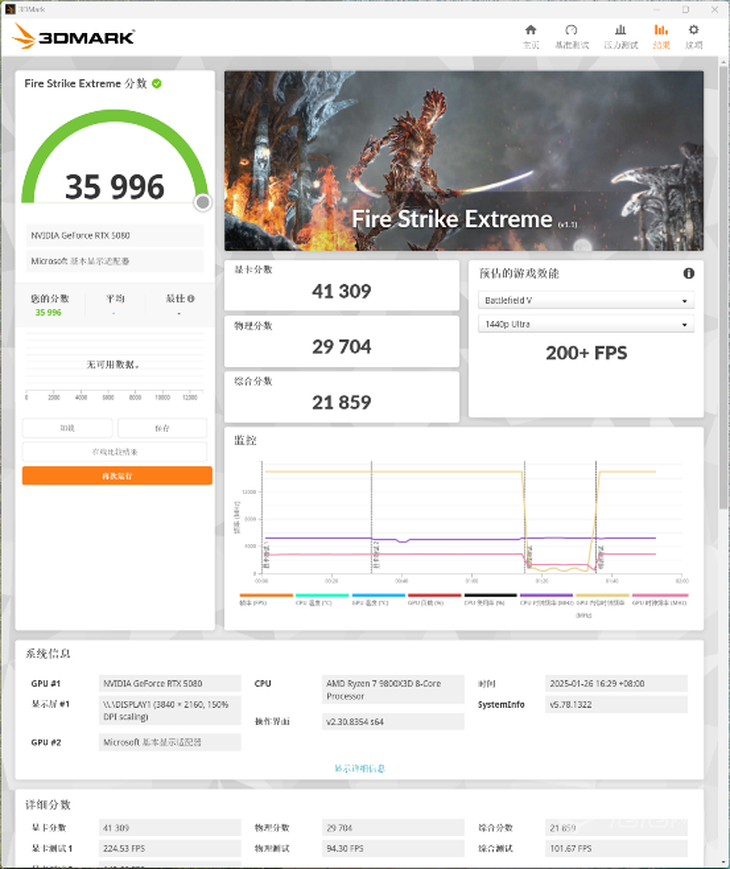Open the Home tab house icon
The image size is (730, 869).
click(x=530, y=30)
